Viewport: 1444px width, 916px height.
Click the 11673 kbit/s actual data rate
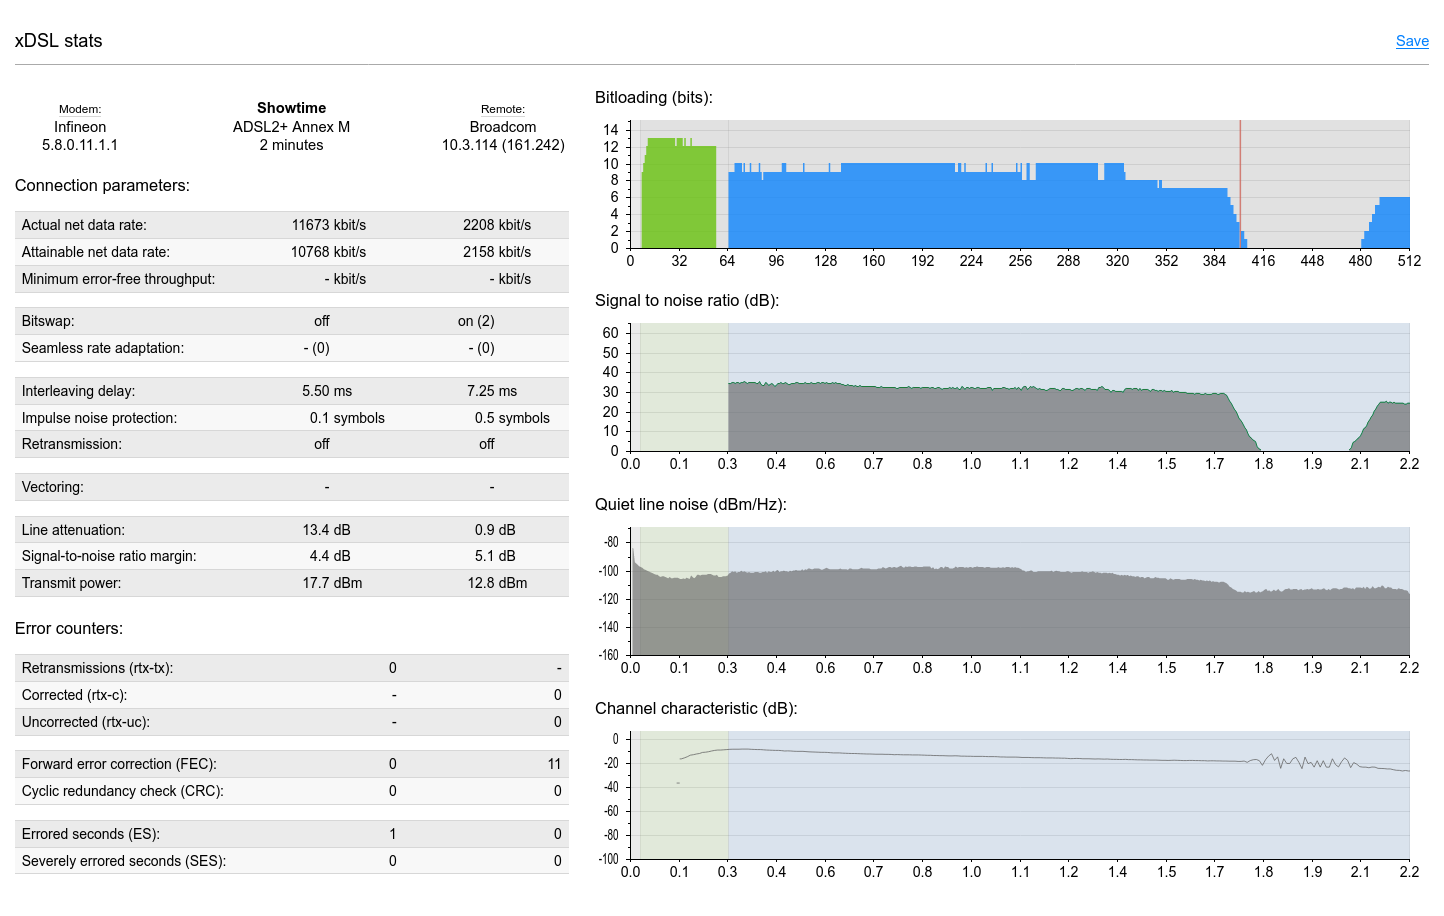coord(329,225)
